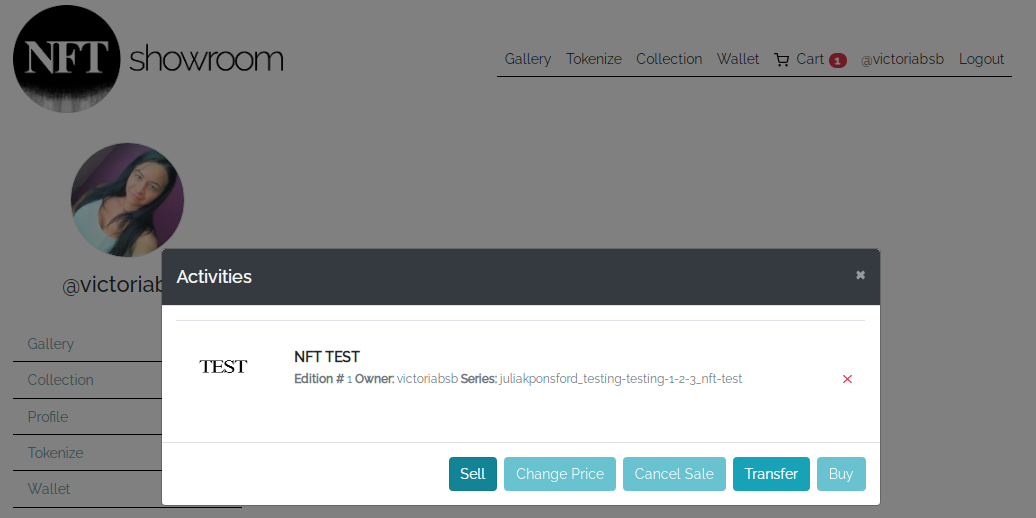Click Logout in top navigation
The image size is (1036, 518).
coord(982,59)
